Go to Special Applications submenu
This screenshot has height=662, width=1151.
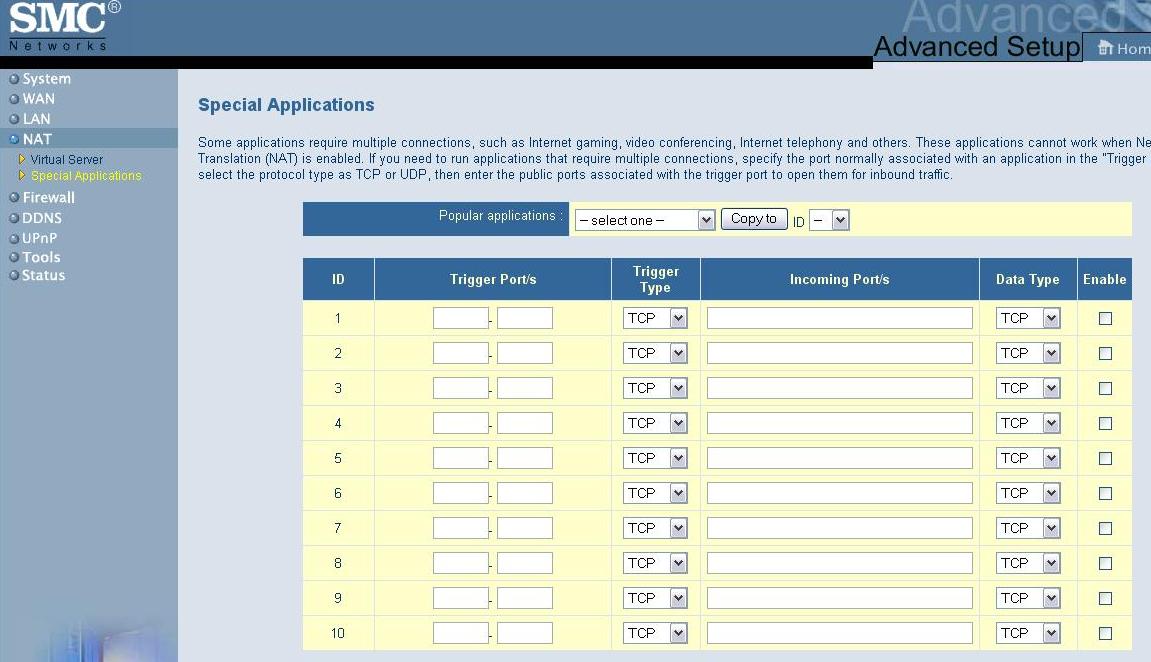tap(86, 175)
